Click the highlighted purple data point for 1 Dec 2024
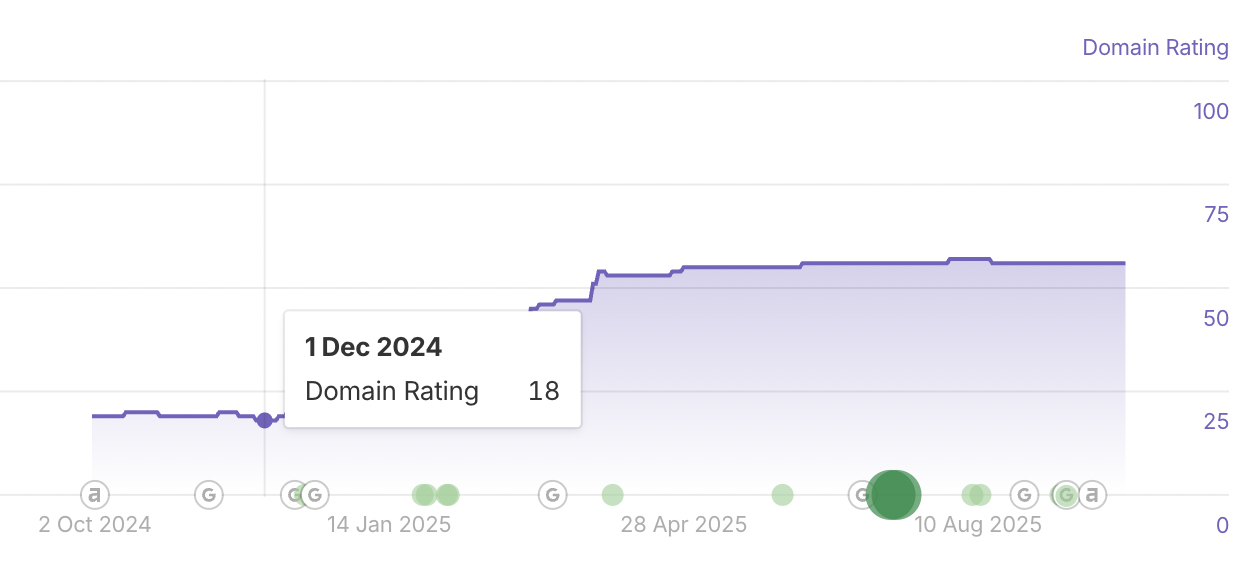The width and height of the screenshot is (1252, 562). coord(264,420)
